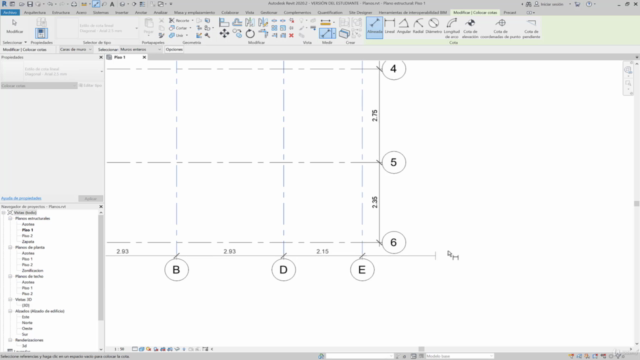Switch to the Vista ribbon tab

pos(249,13)
